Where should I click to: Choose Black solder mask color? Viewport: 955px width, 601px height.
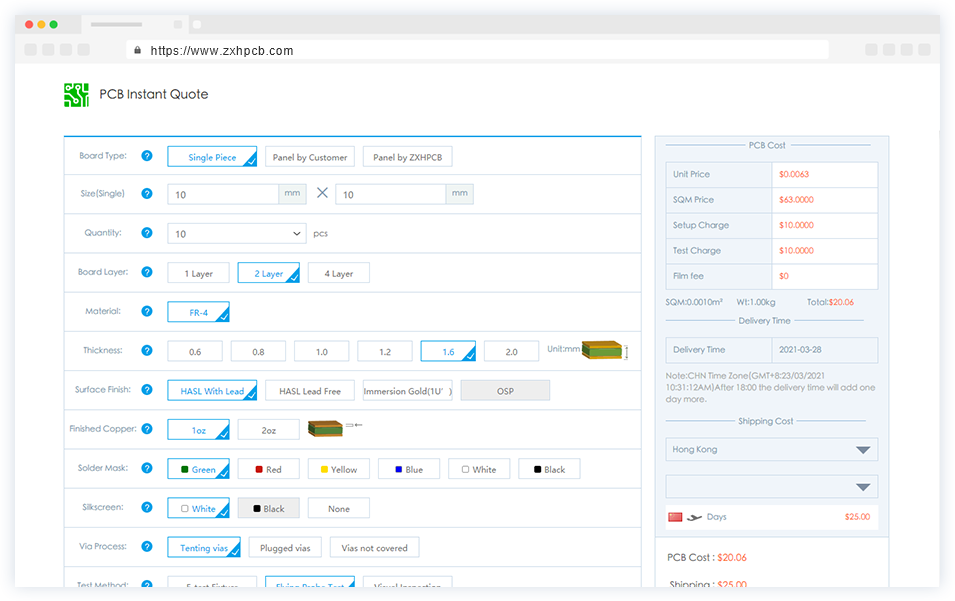click(549, 469)
